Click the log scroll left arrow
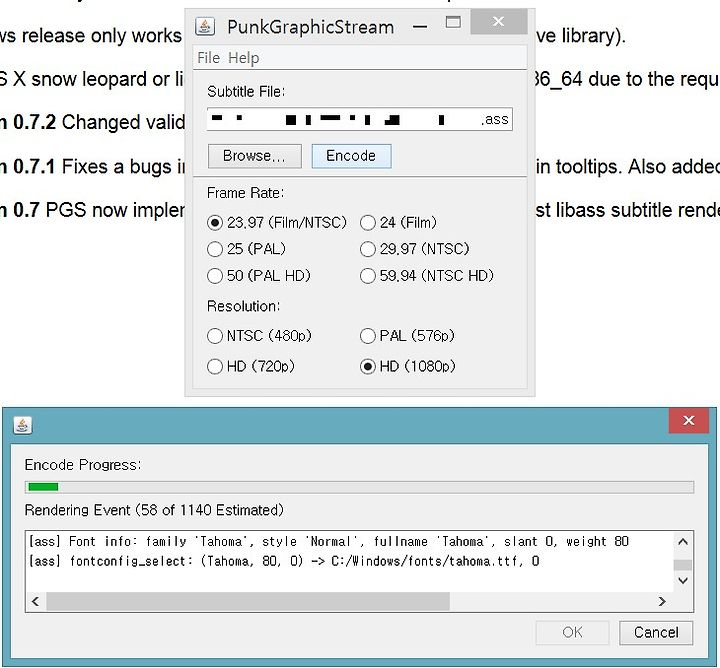The width and height of the screenshot is (720, 668). point(35,601)
